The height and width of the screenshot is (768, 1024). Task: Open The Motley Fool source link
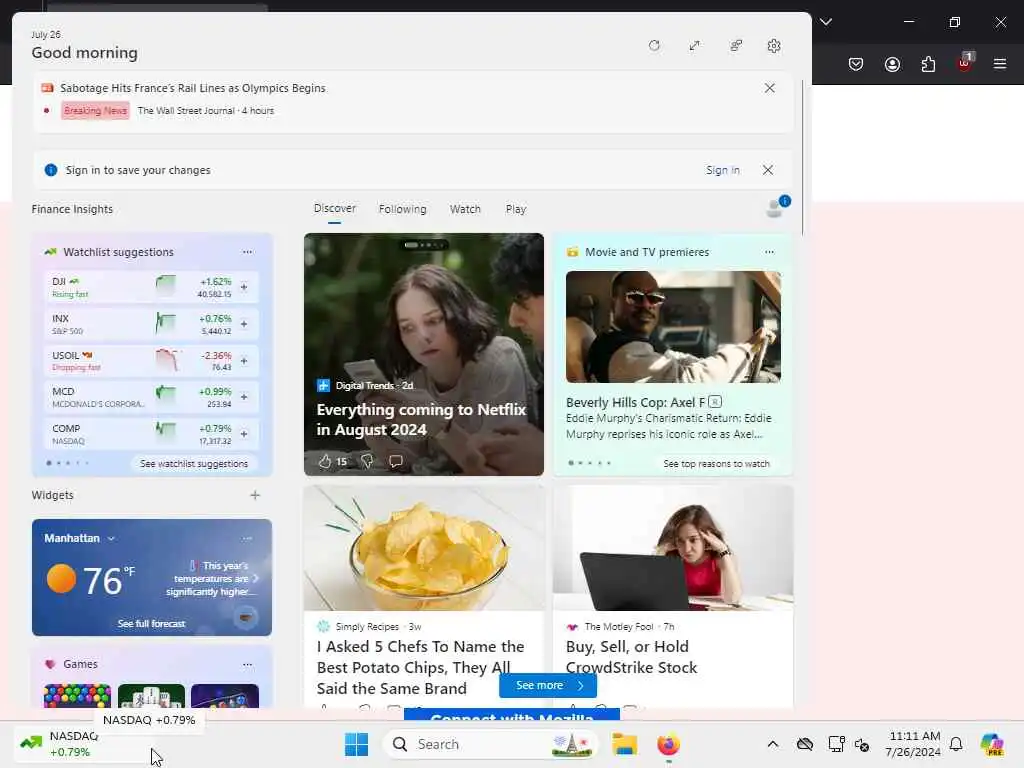tap(619, 626)
